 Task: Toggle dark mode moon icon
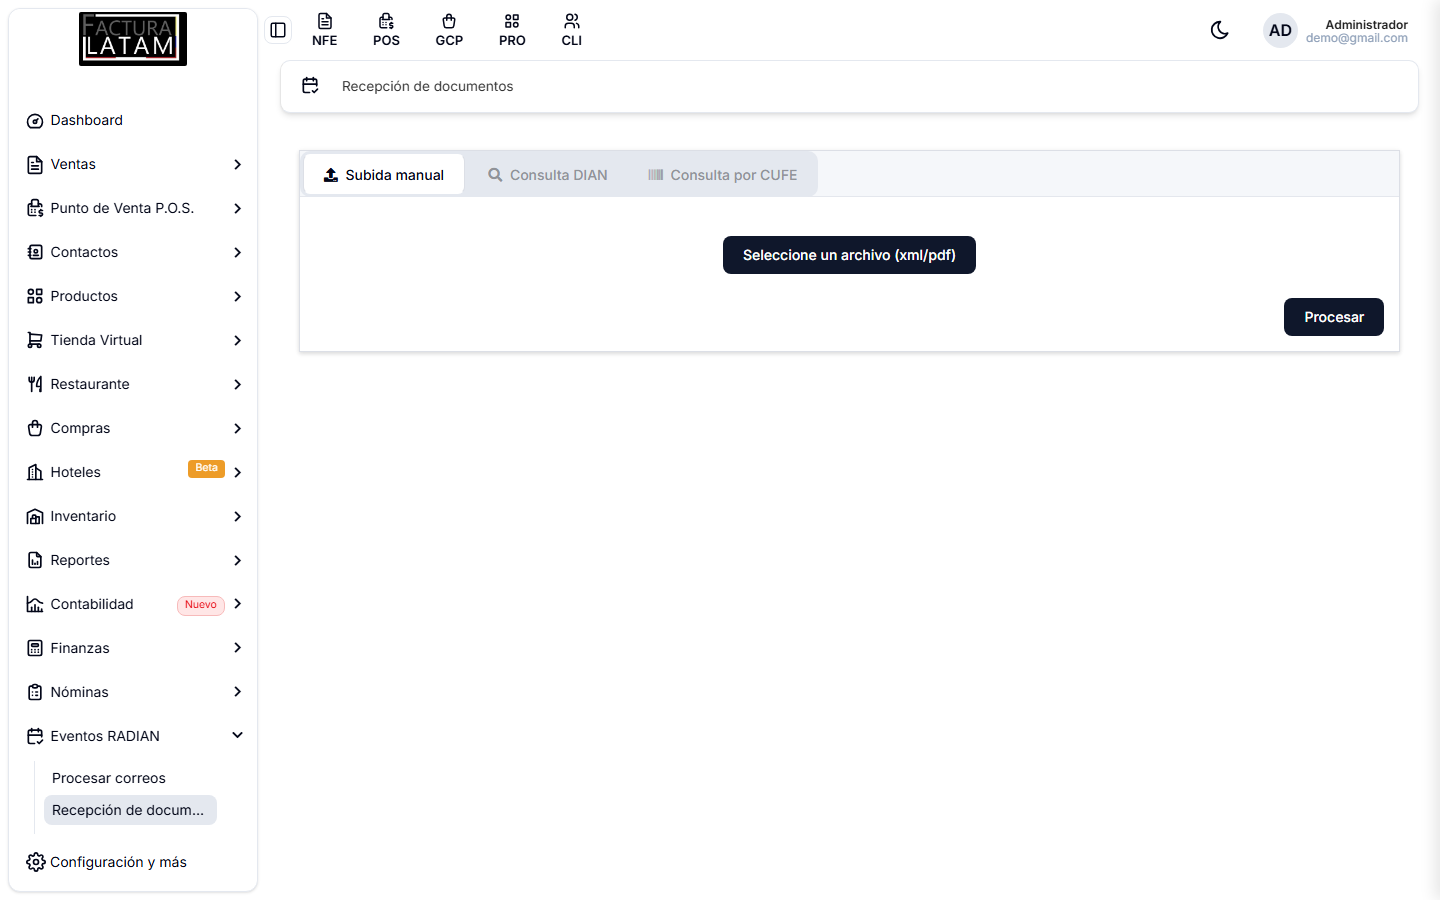pyautogui.click(x=1219, y=30)
